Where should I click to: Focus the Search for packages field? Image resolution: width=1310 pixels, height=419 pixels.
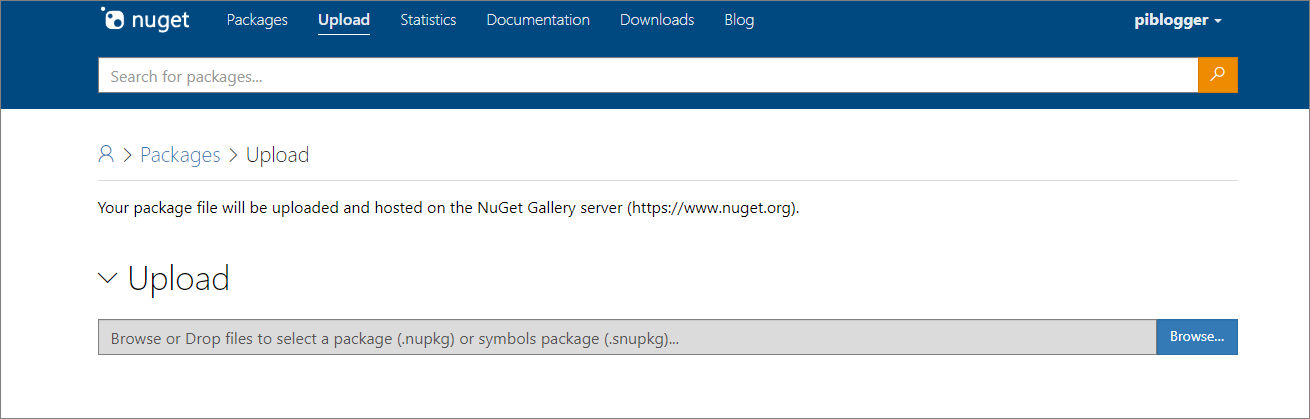click(647, 76)
